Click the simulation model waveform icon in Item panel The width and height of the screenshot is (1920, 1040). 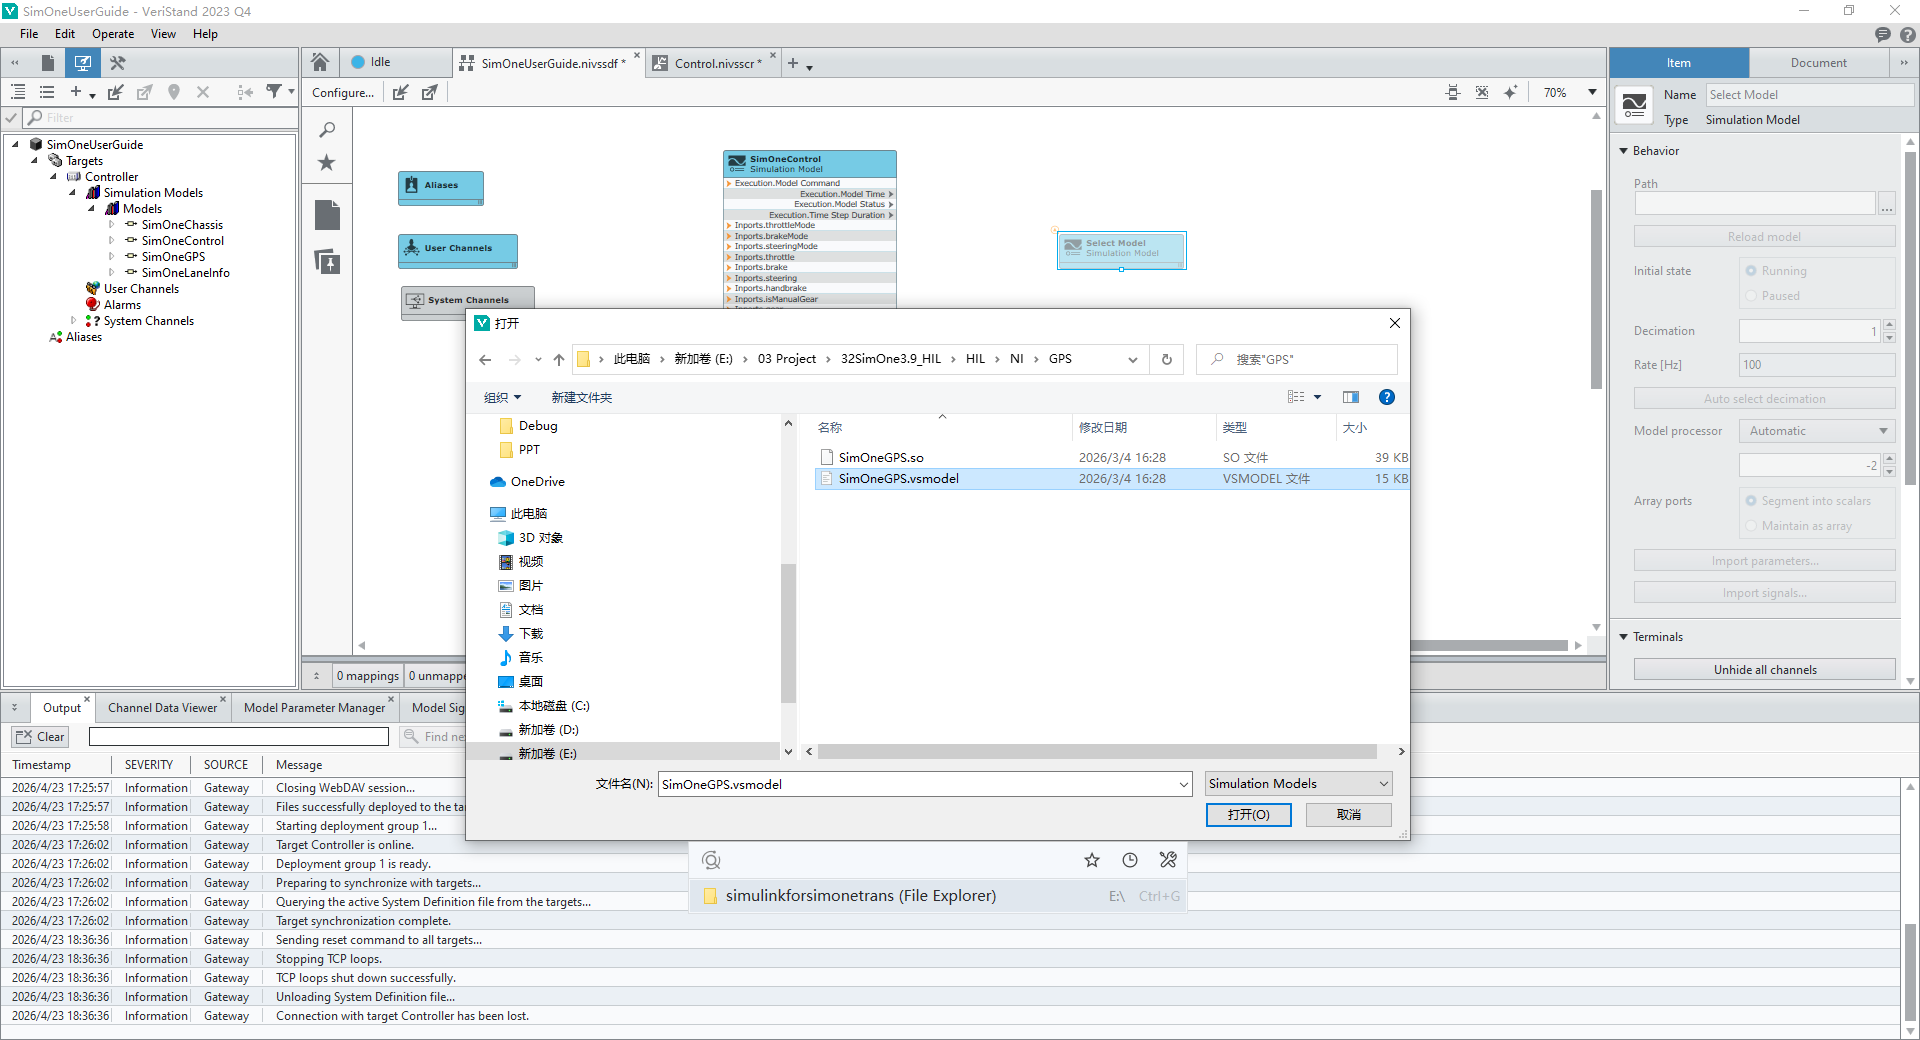1635,105
